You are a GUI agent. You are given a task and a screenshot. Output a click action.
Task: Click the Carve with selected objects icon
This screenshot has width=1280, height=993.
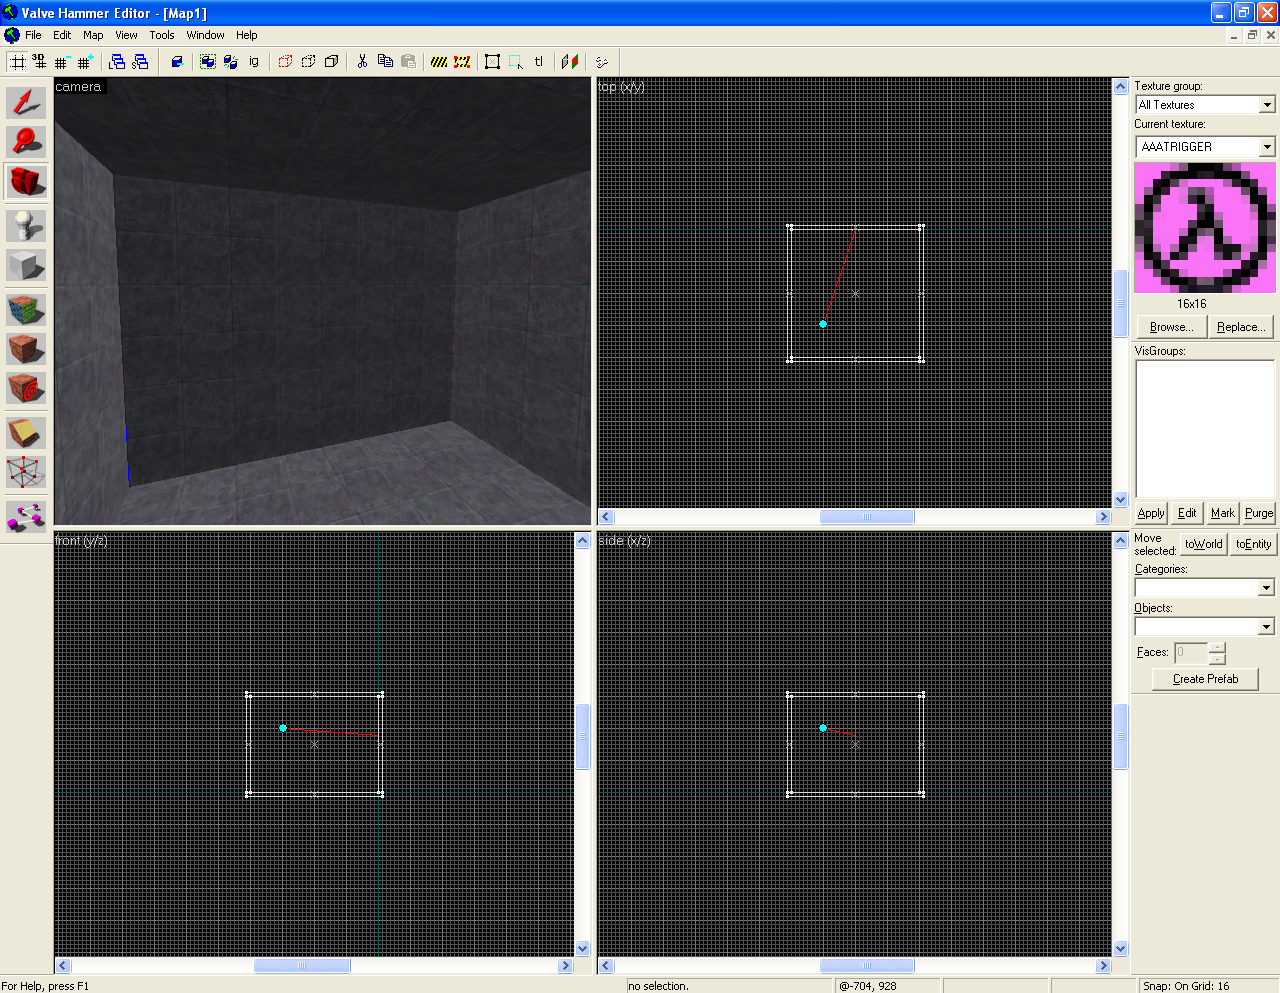coord(177,62)
